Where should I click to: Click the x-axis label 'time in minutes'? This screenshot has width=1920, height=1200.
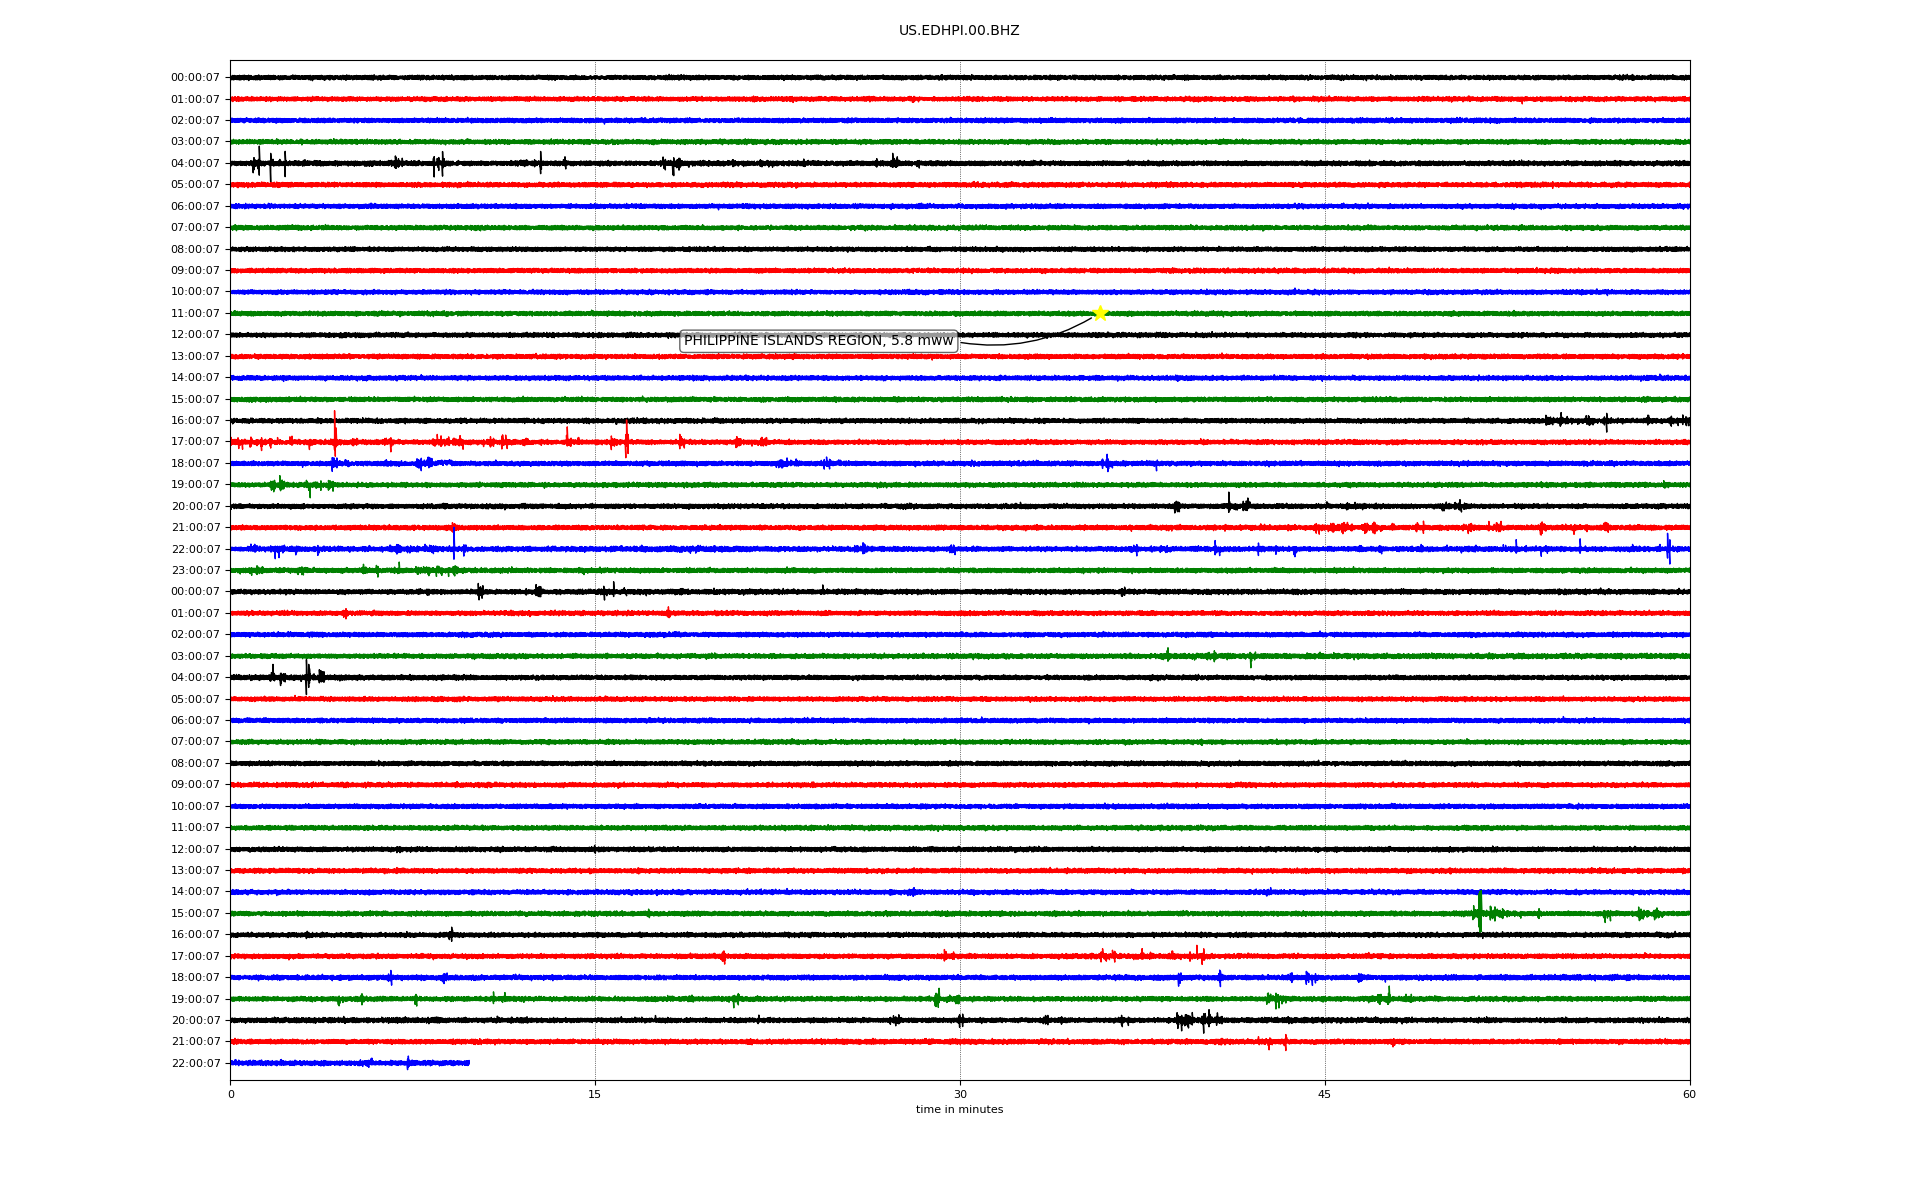click(959, 1109)
